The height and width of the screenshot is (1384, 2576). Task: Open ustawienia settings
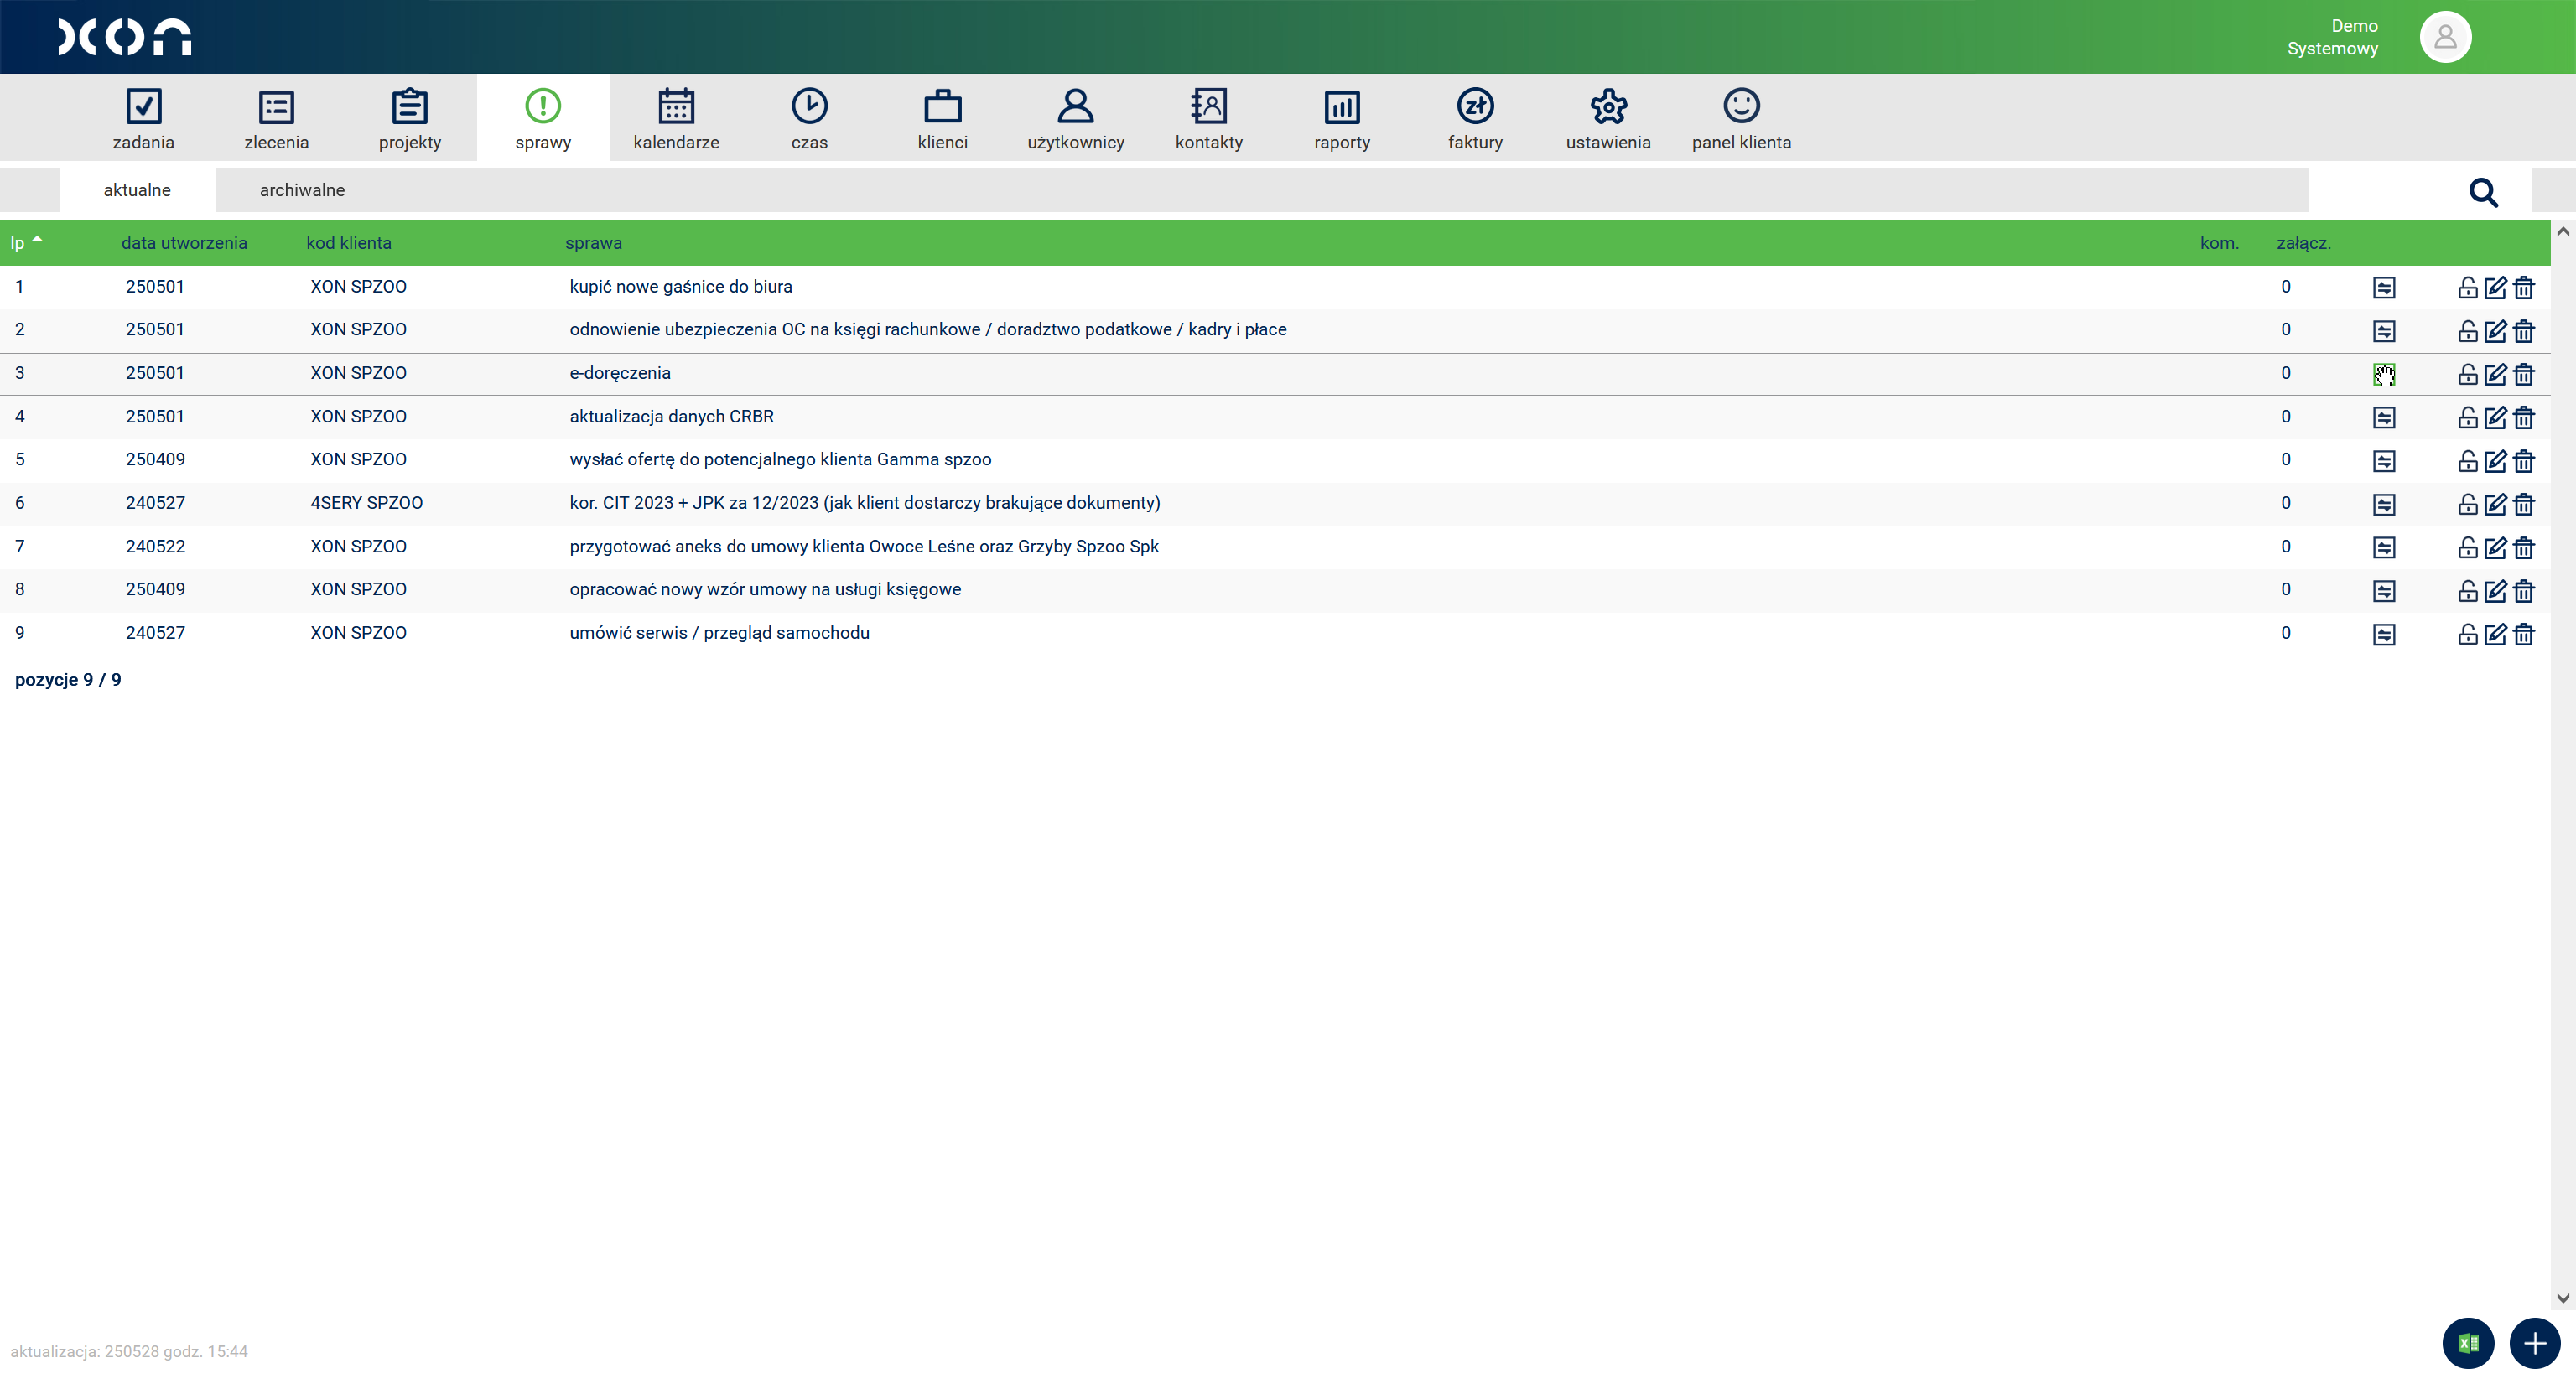pyautogui.click(x=1608, y=118)
